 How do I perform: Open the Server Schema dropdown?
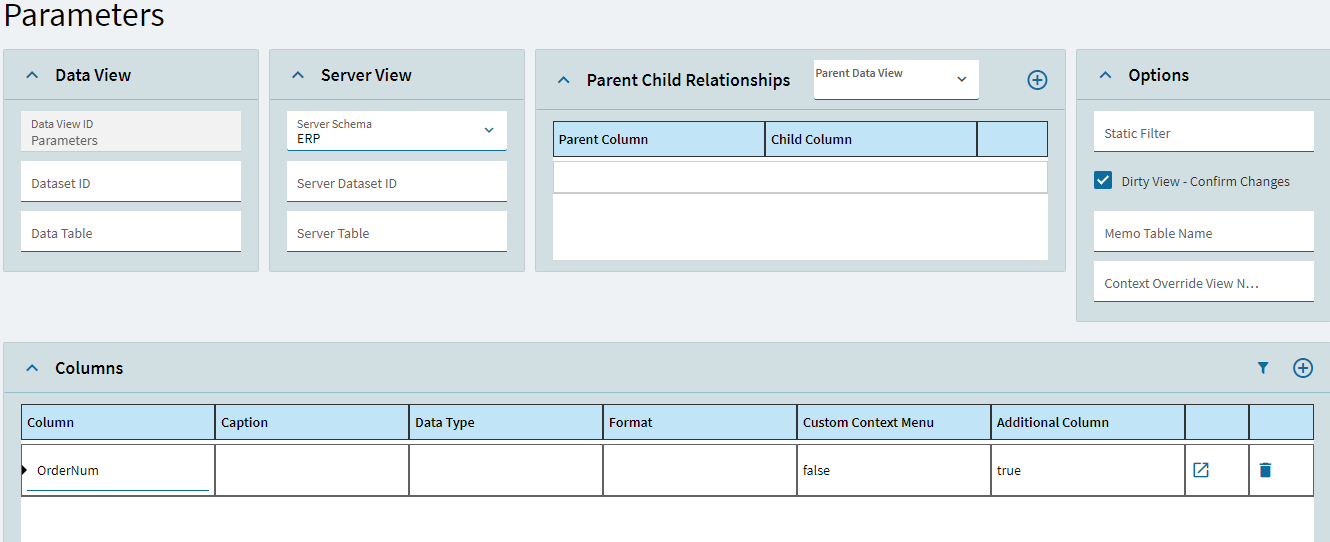397,131
